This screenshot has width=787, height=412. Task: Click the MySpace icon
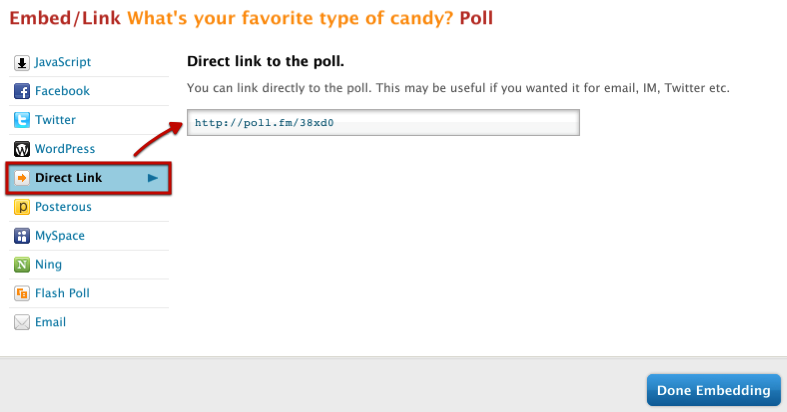coord(21,236)
